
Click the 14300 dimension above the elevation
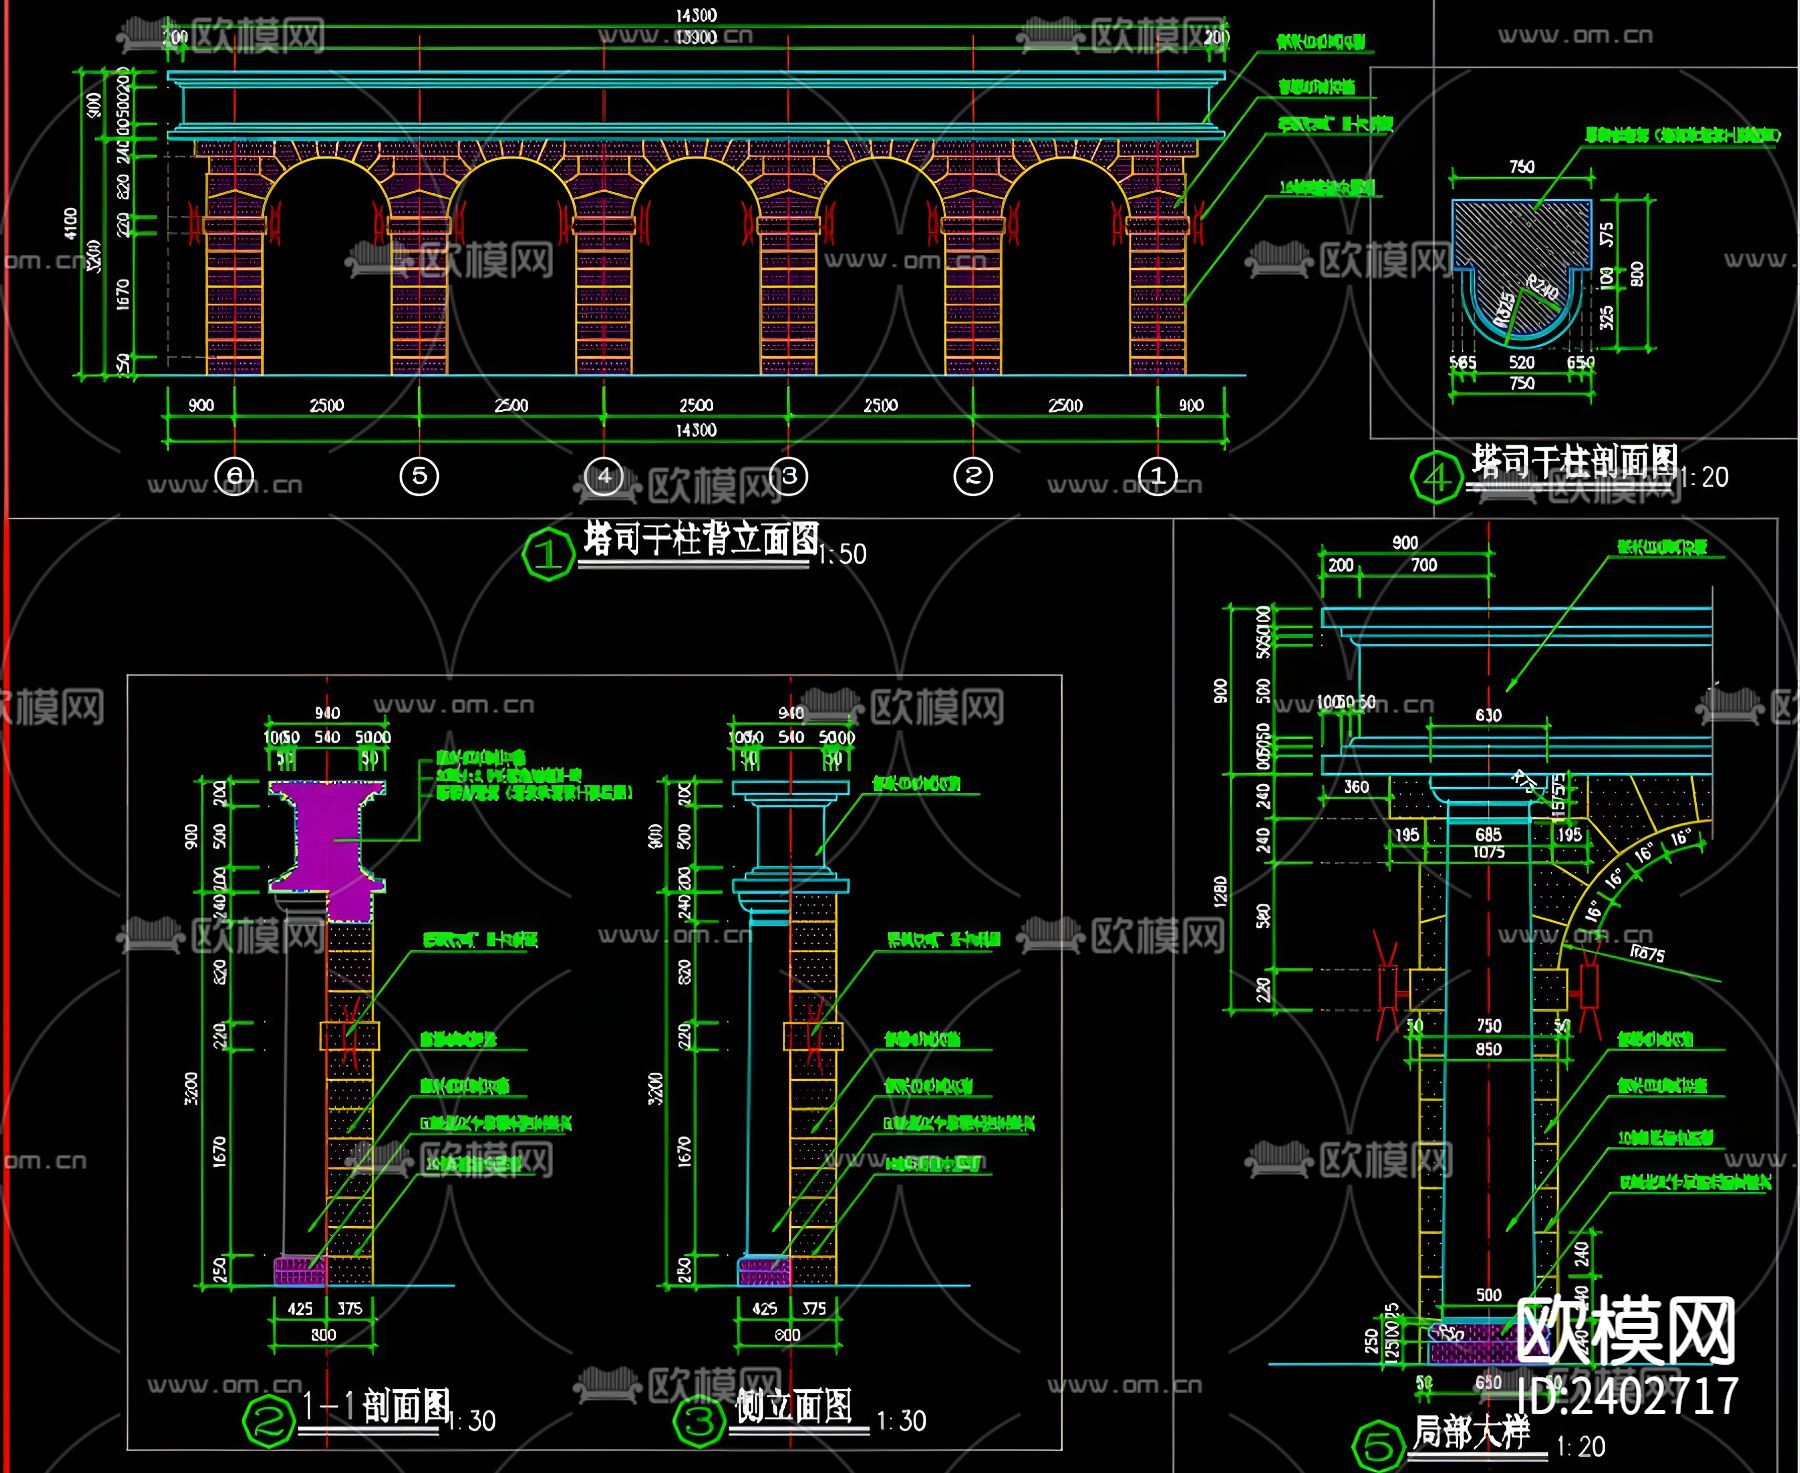coord(696,15)
